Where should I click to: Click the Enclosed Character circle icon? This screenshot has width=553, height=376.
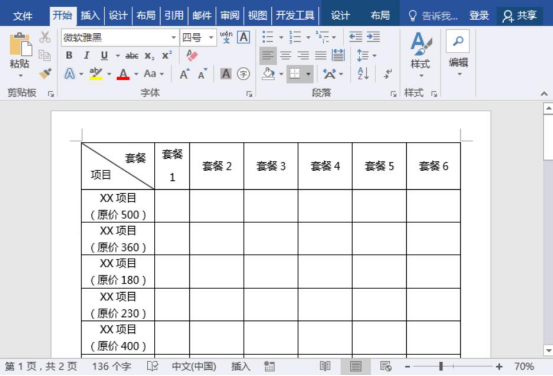(243, 74)
